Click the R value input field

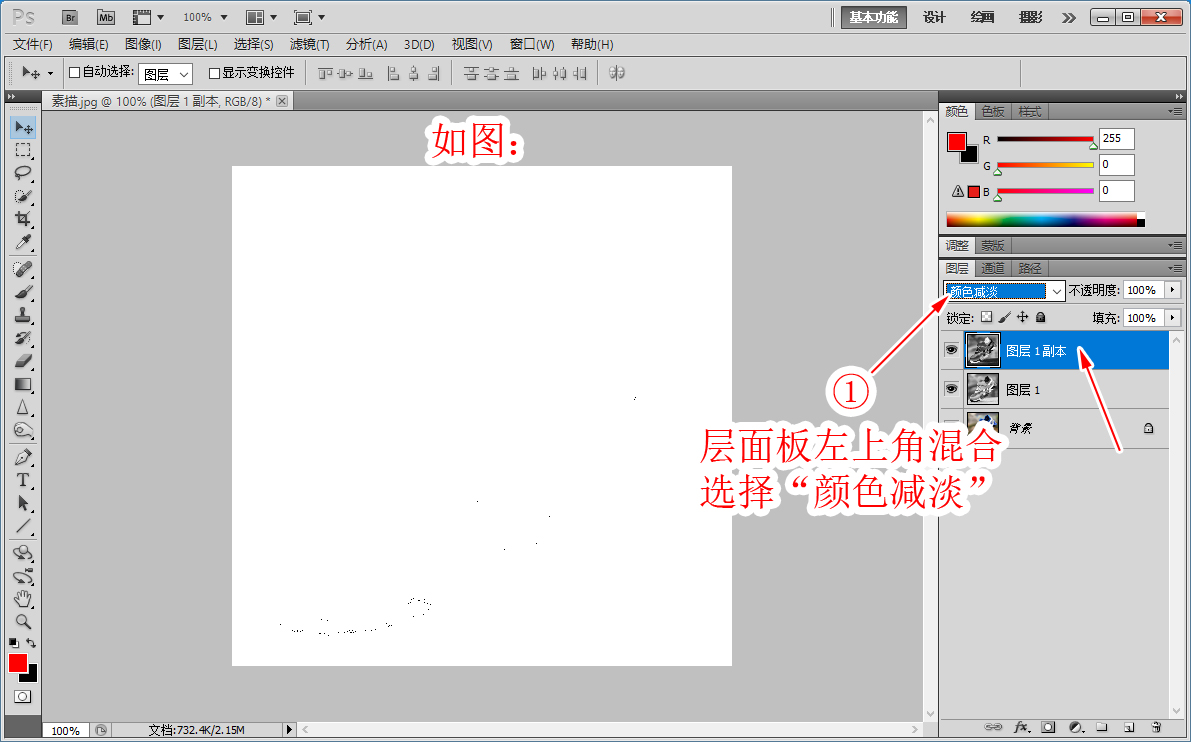point(1116,139)
